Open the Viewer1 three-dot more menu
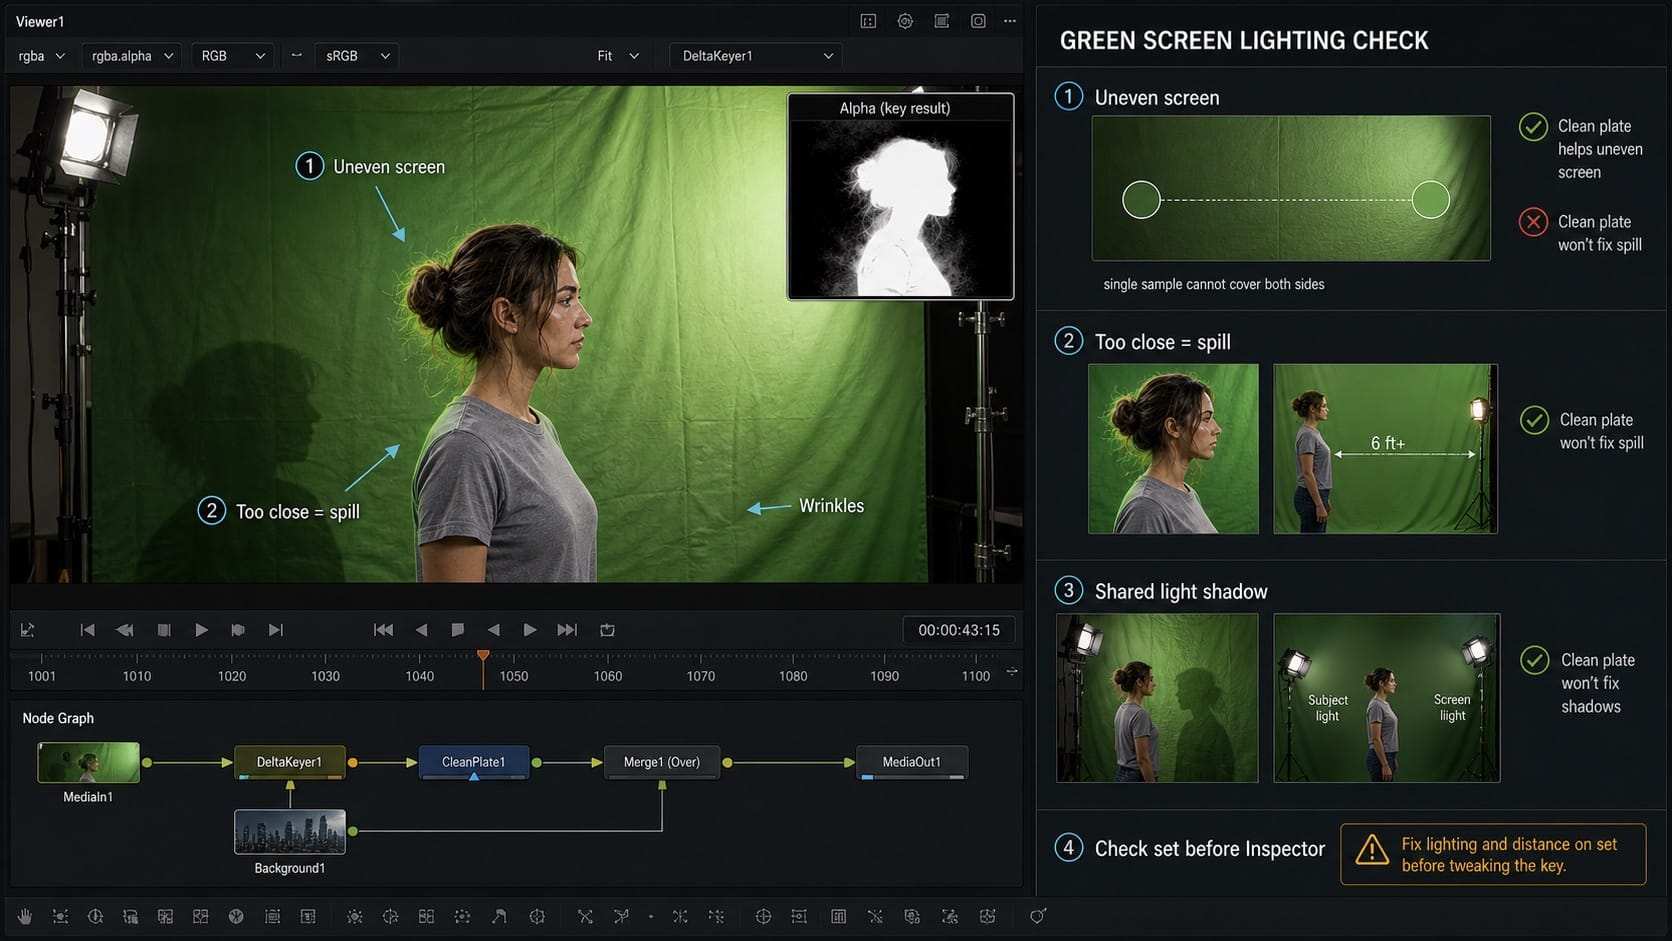 (1010, 21)
